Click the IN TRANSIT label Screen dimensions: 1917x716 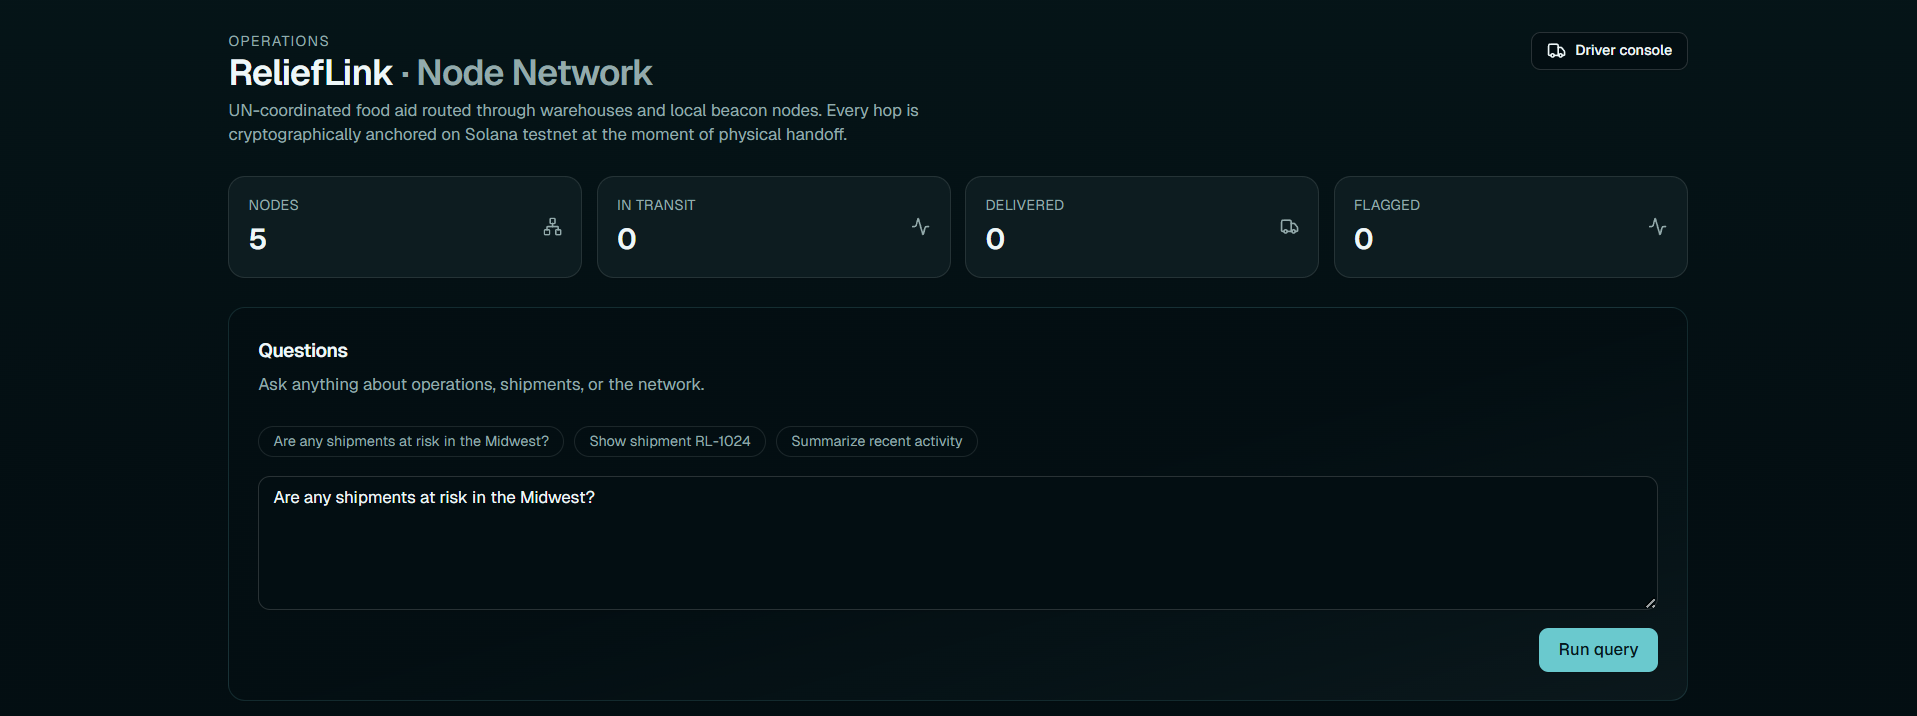pos(656,205)
